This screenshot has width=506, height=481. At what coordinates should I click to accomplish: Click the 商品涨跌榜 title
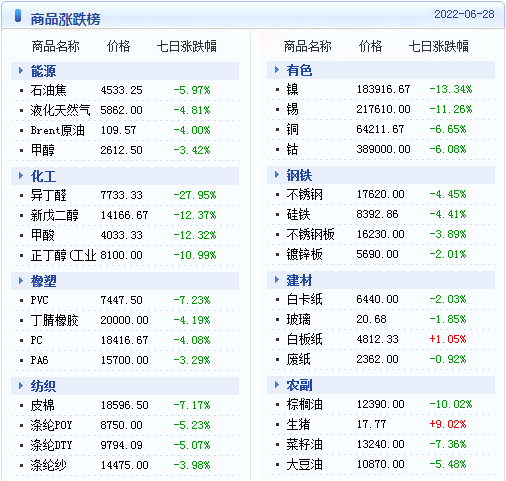pyautogui.click(x=65, y=19)
